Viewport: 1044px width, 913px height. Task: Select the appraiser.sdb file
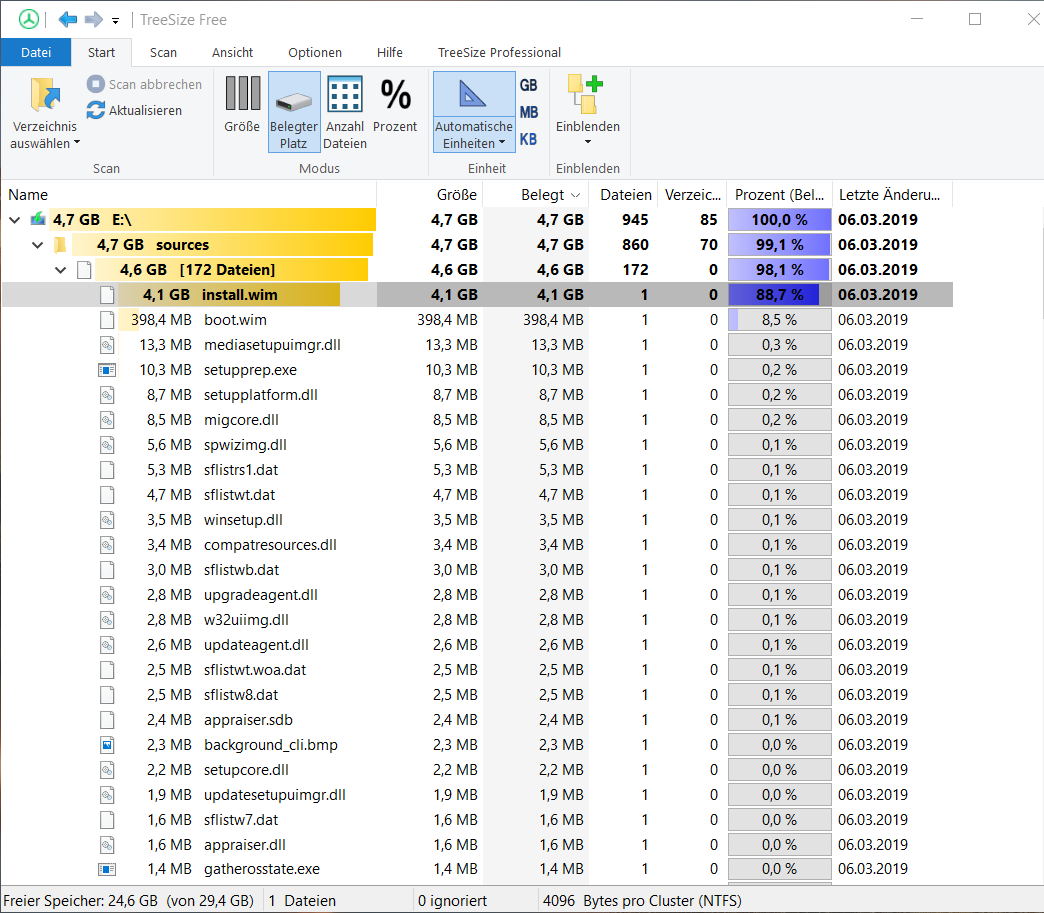click(x=248, y=720)
